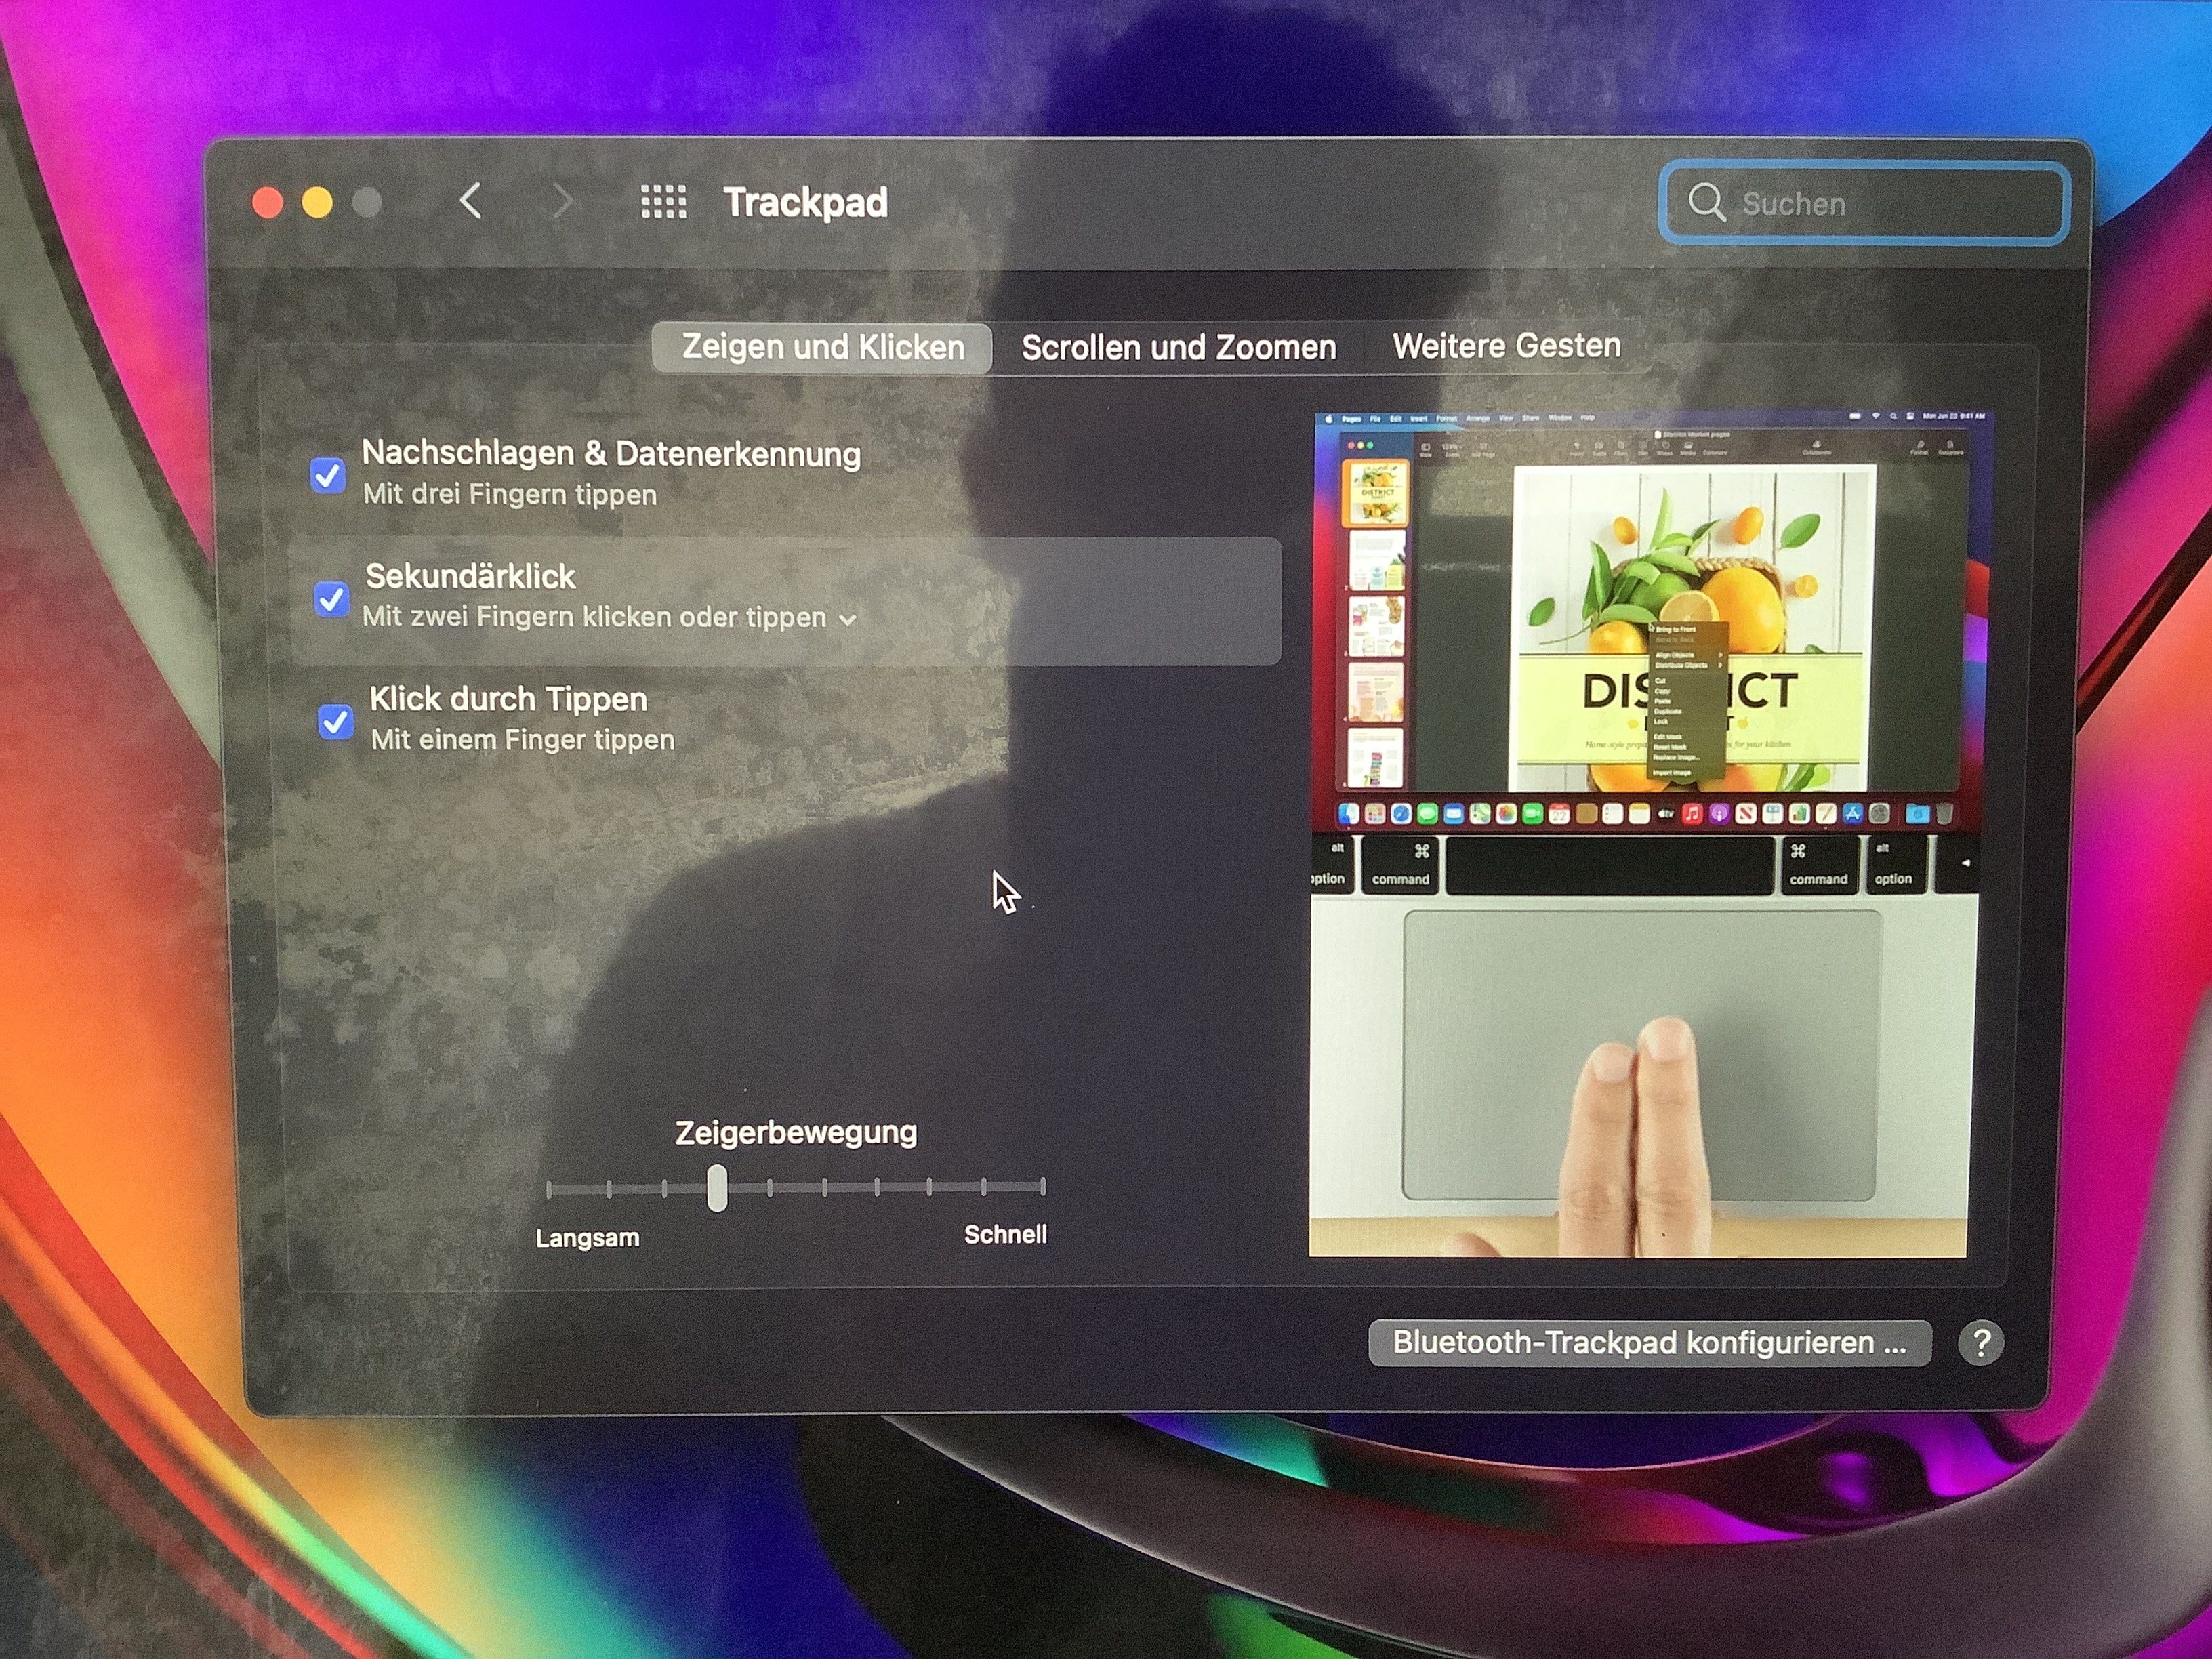The image size is (2212, 1659).
Task: Disable Nachschlagen & Datenerkennung checkbox
Action: [x=328, y=476]
